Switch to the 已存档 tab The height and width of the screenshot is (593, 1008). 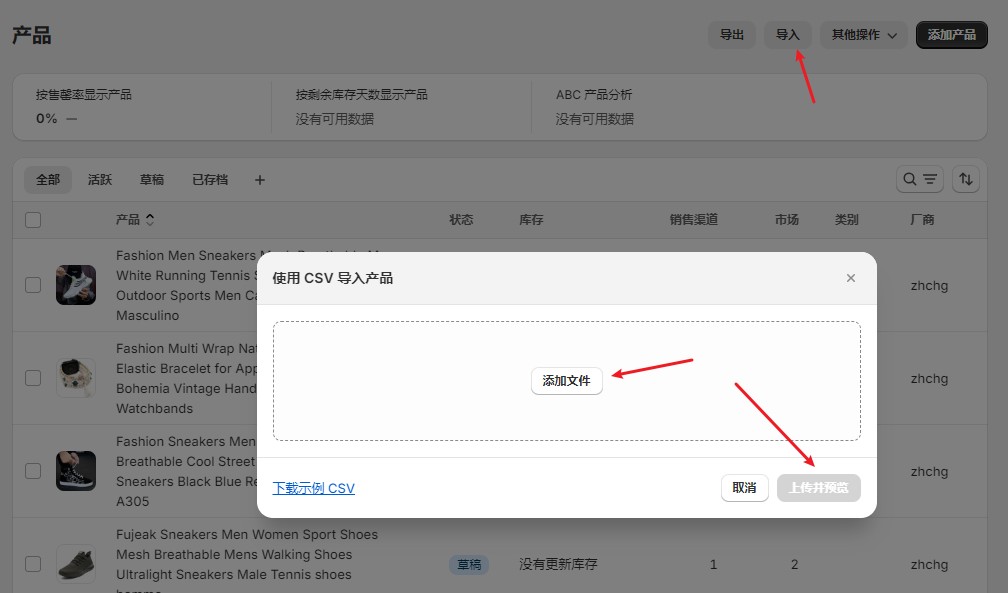pos(210,179)
